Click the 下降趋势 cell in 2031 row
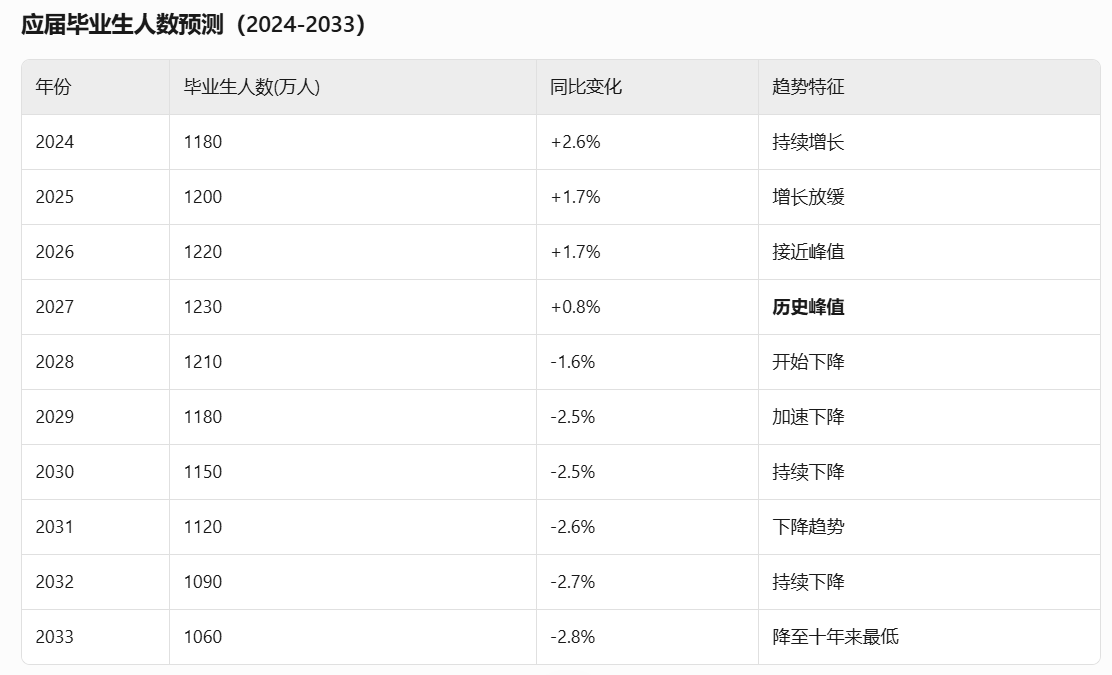This screenshot has width=1112, height=675. pos(808,527)
